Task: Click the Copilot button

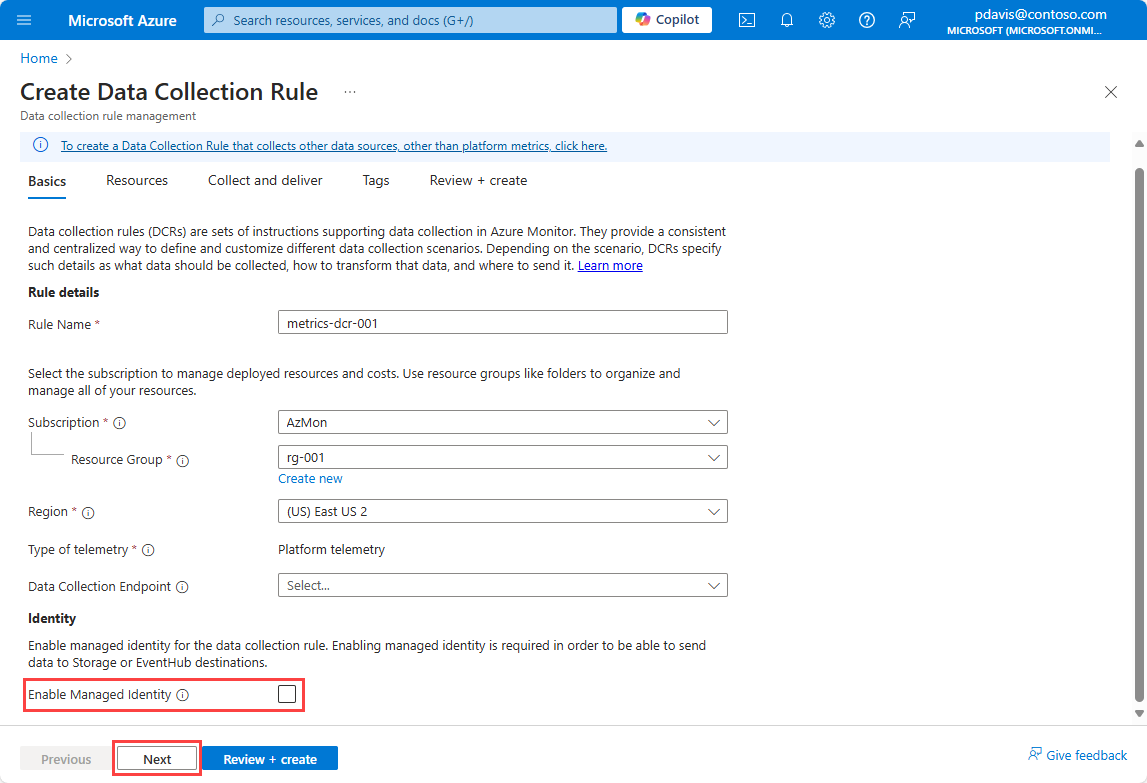Action: pyautogui.click(x=667, y=20)
